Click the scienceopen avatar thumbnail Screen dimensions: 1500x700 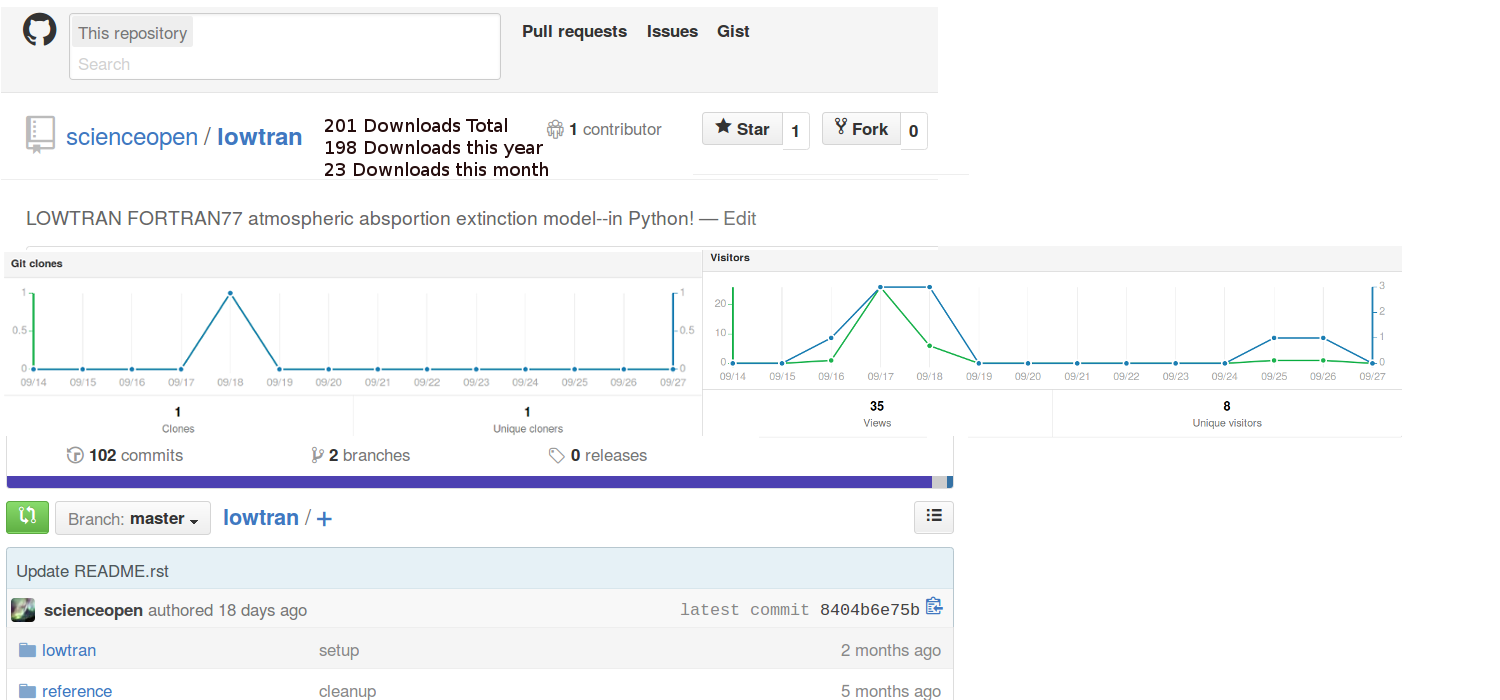tap(23, 610)
